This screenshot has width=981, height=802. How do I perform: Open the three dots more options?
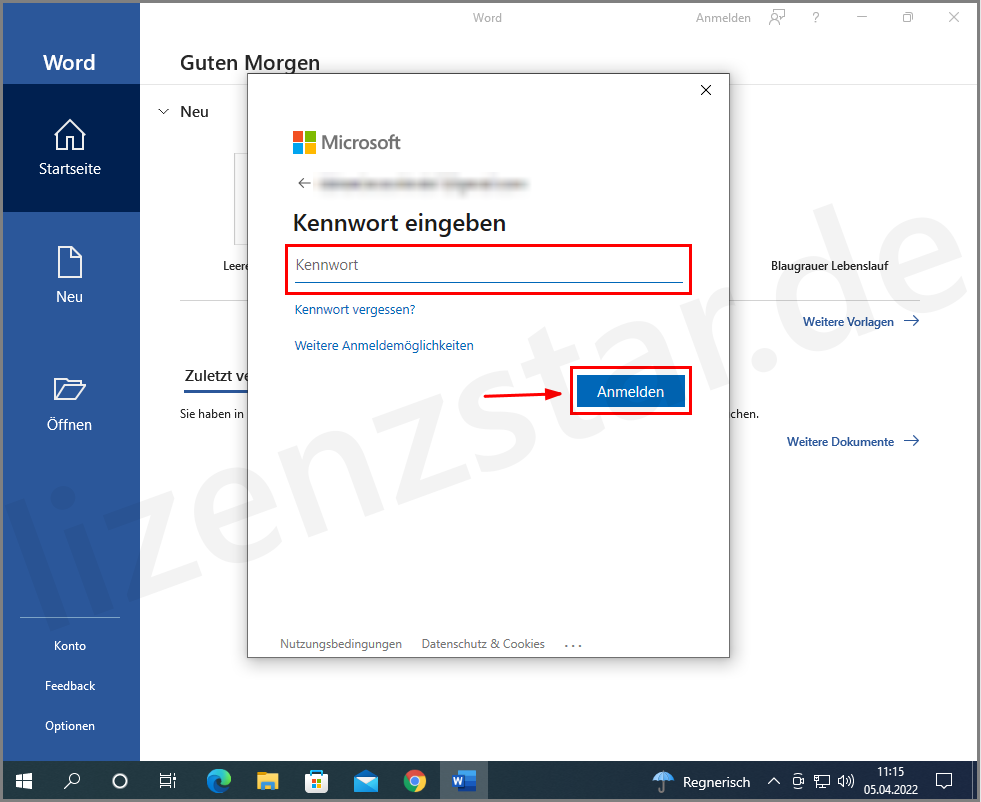573,645
